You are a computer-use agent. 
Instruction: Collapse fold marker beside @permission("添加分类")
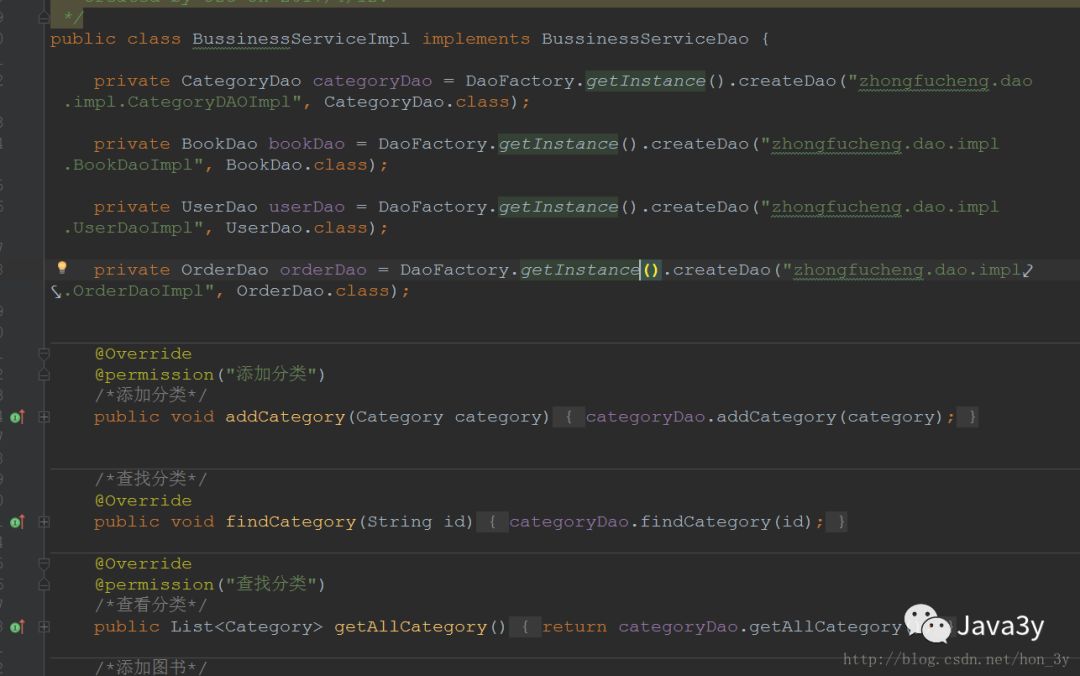[43, 375]
